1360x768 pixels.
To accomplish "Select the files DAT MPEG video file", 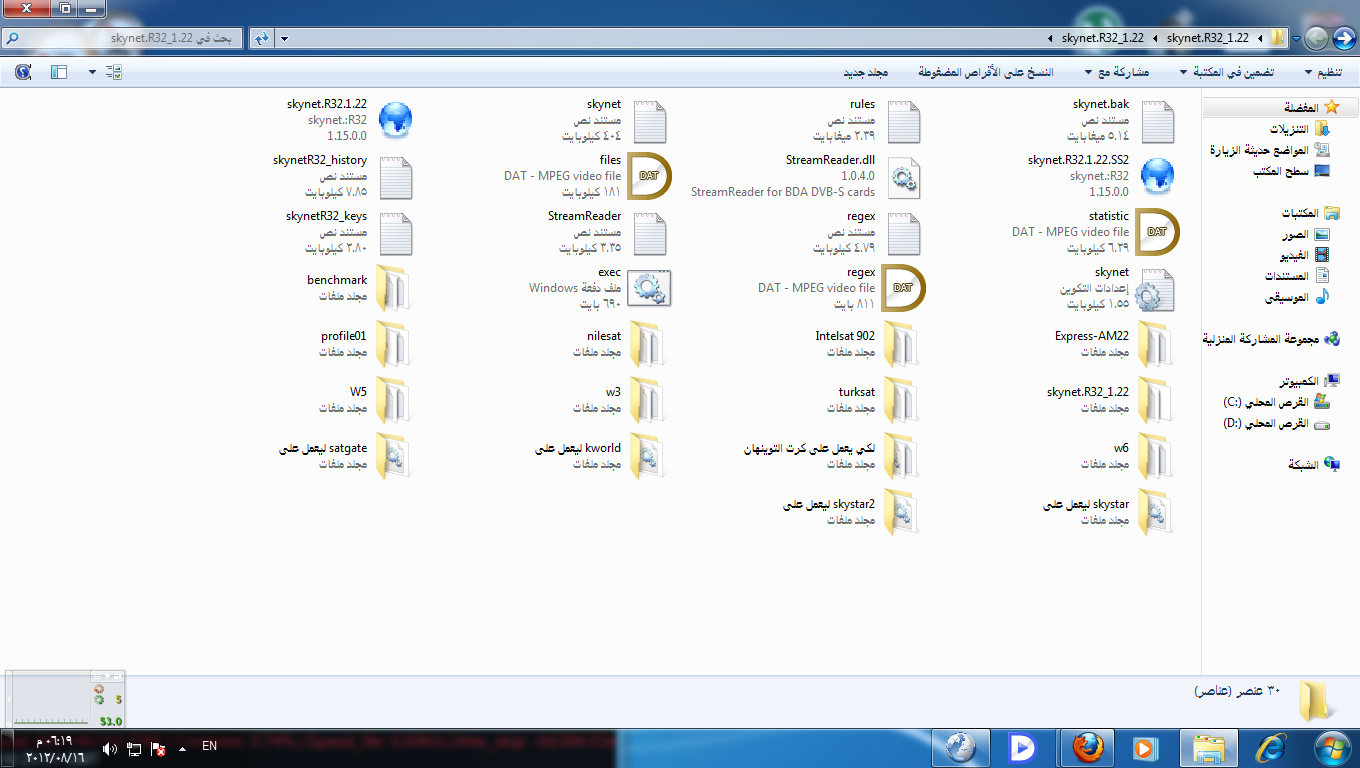I will coord(587,176).
